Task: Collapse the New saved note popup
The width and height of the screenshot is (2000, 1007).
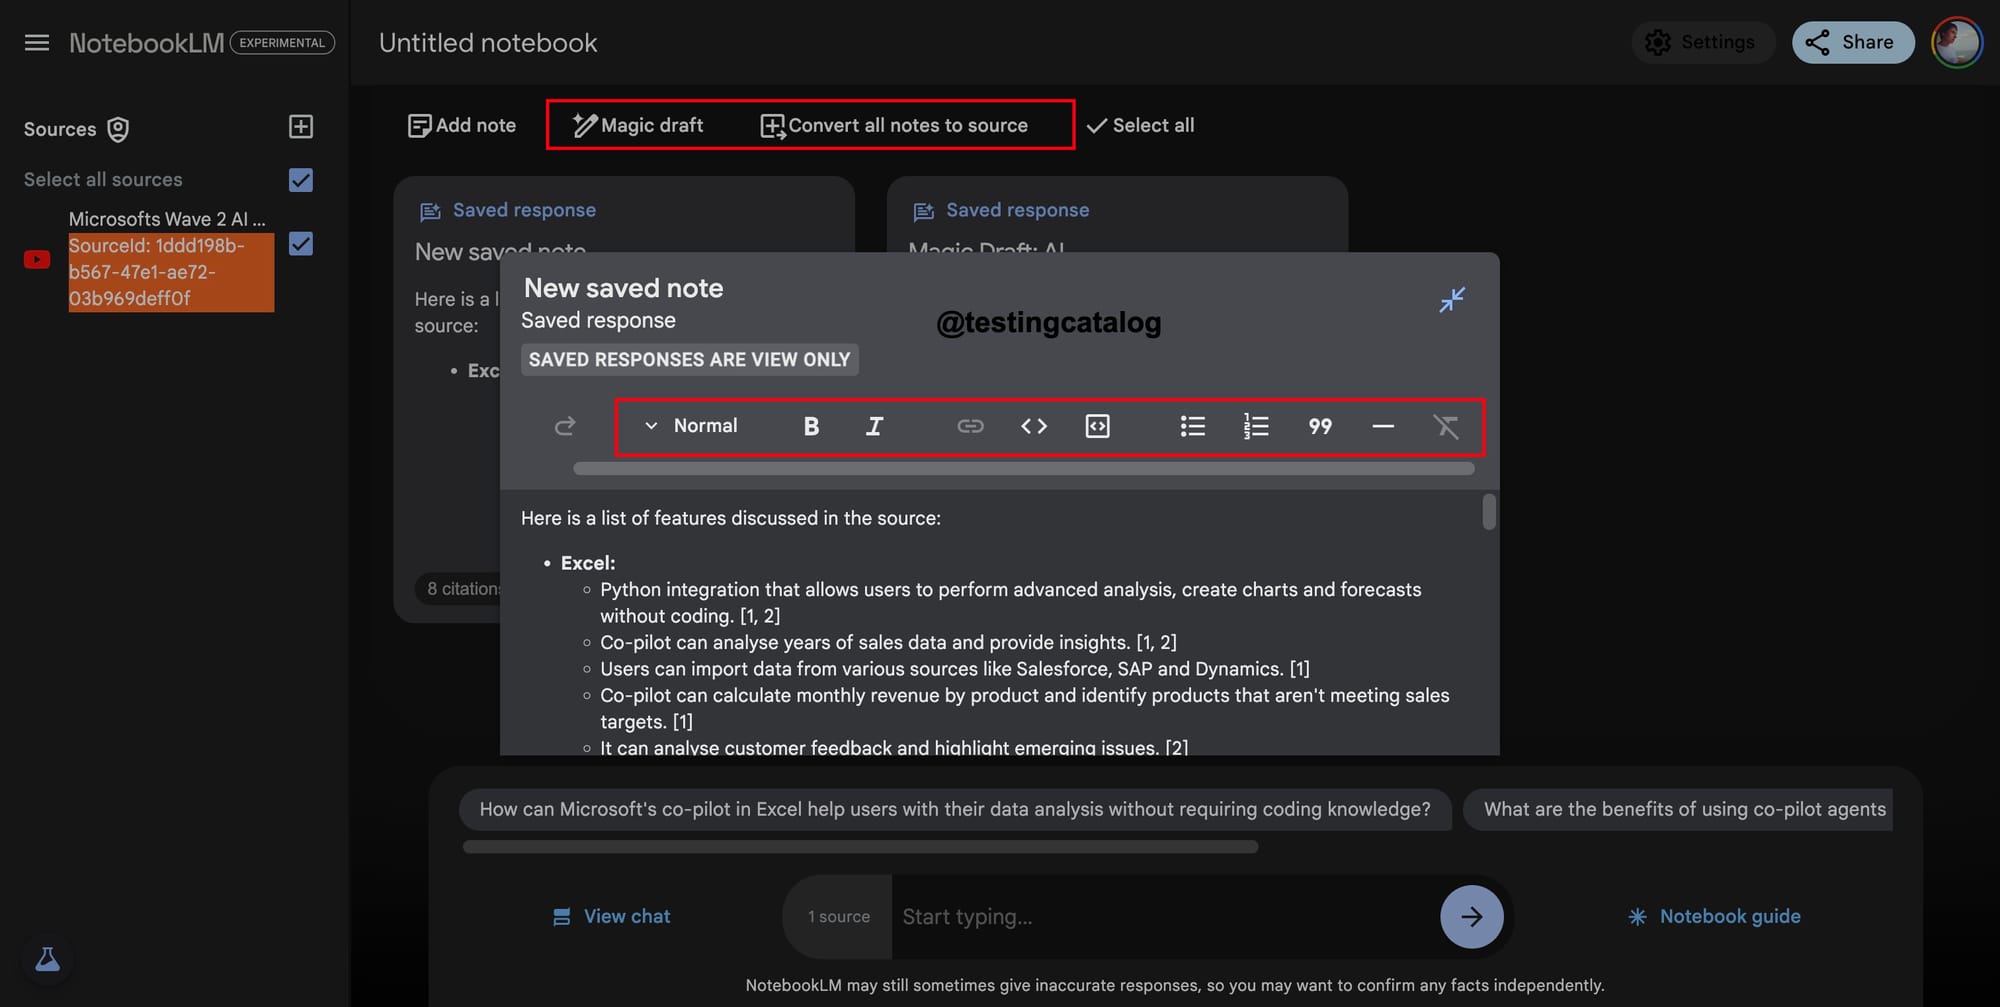Action: click(1452, 300)
